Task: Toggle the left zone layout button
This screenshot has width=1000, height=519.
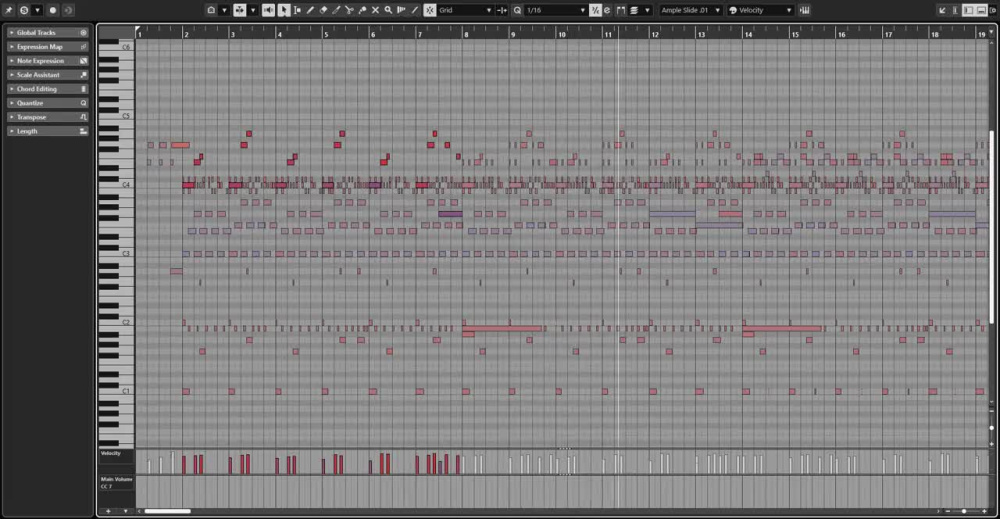Action: pyautogui.click(x=968, y=10)
